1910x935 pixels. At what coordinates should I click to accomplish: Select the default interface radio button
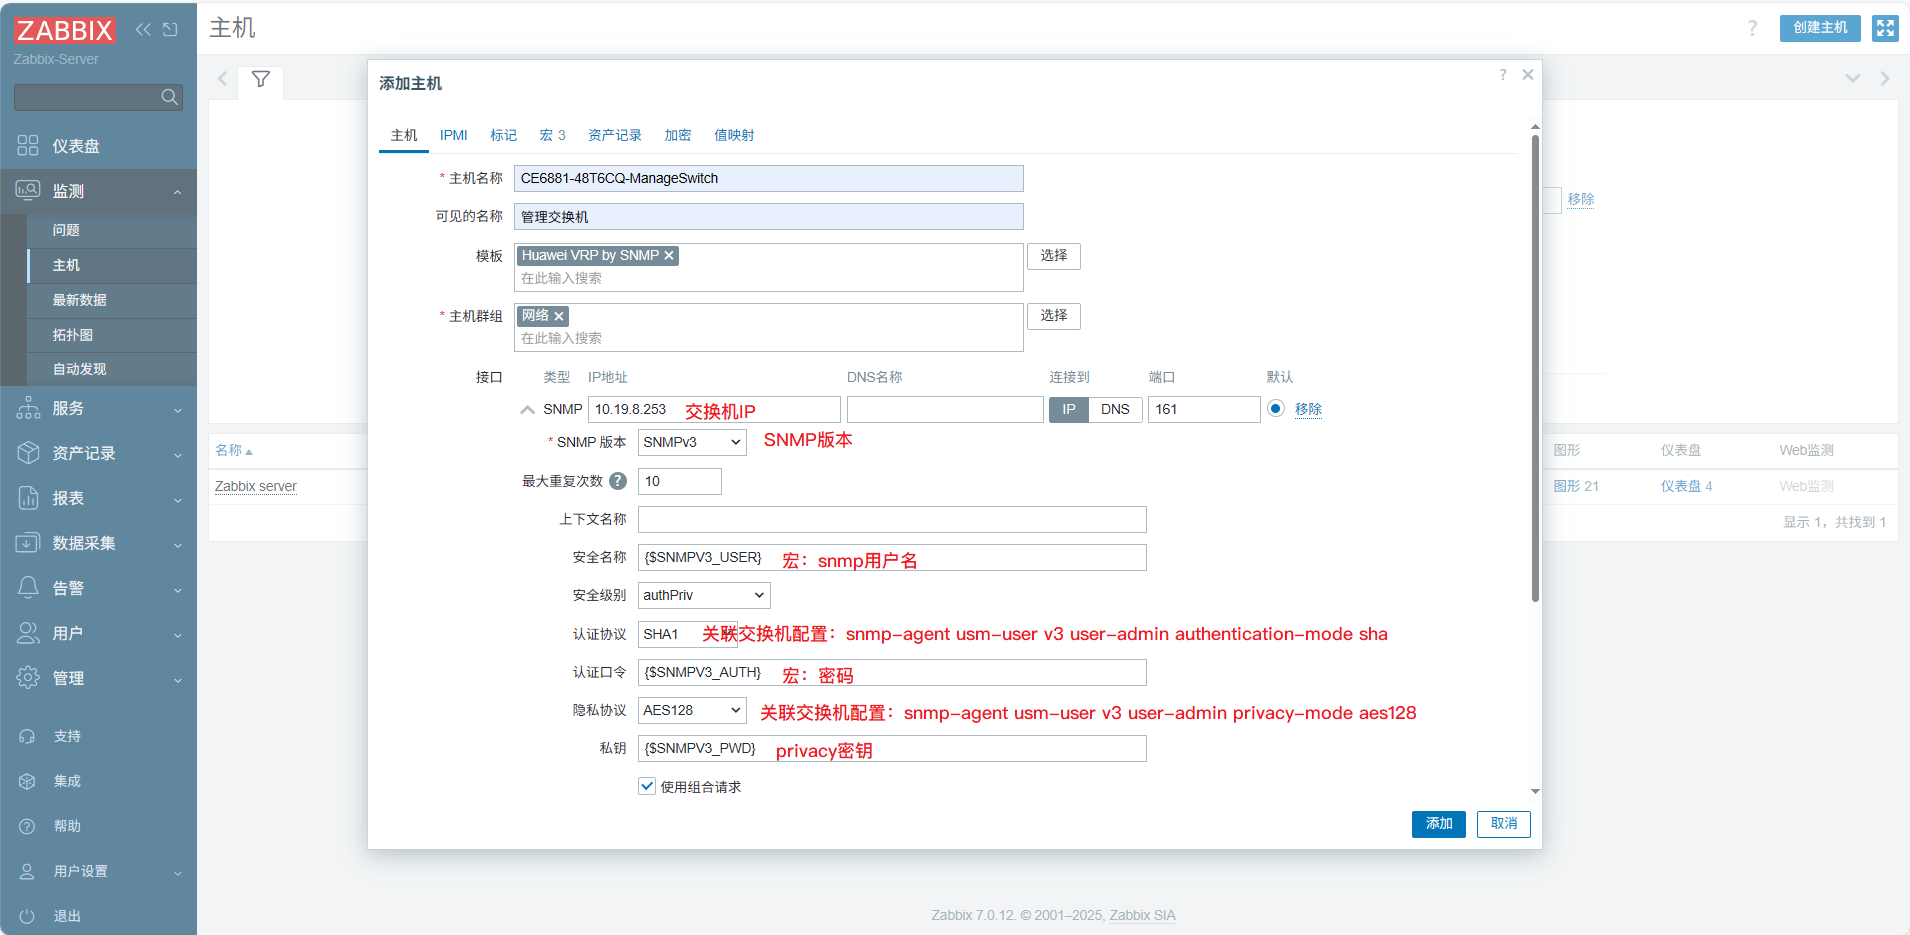[x=1276, y=408]
